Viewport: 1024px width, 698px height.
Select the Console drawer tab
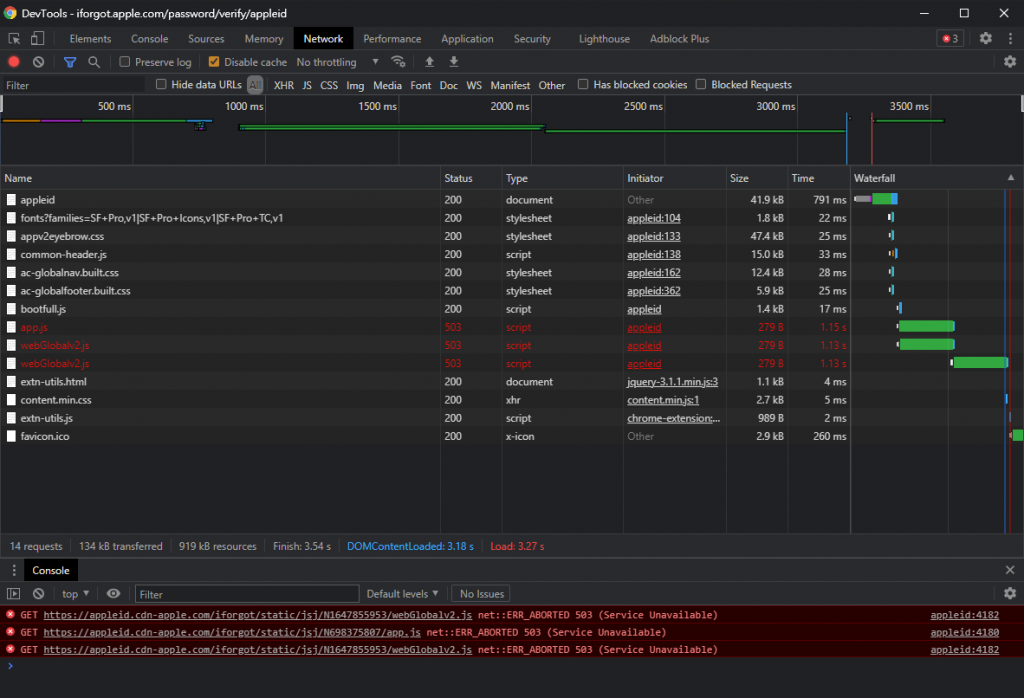point(51,571)
